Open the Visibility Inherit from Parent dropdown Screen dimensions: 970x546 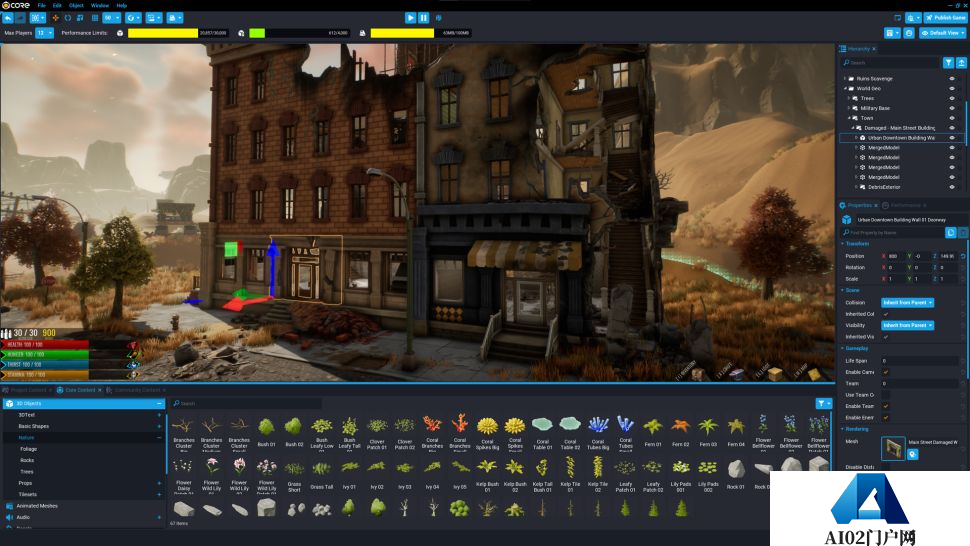click(908, 325)
